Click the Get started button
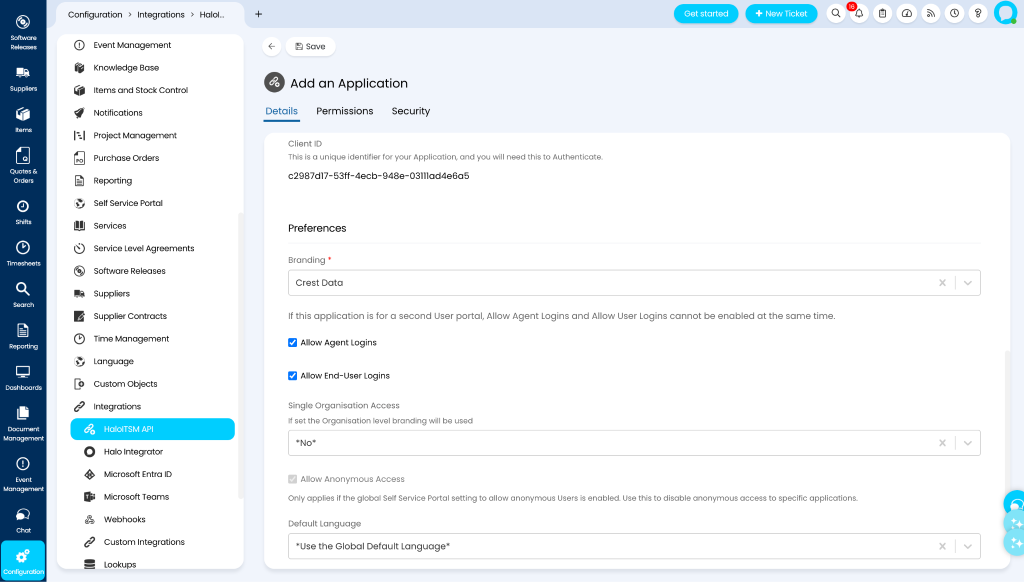 (x=706, y=14)
